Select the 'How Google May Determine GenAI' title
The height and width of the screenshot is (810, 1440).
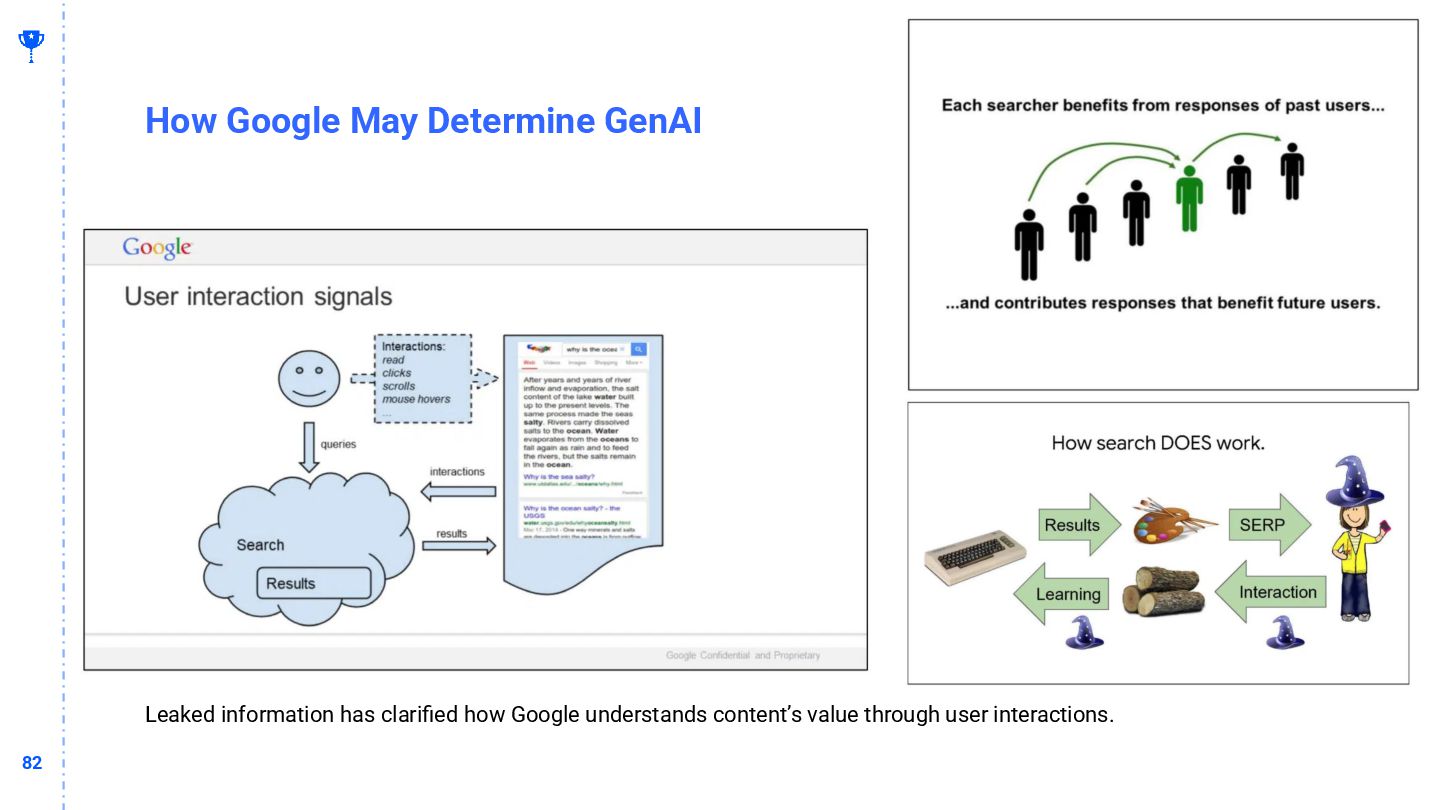click(423, 121)
